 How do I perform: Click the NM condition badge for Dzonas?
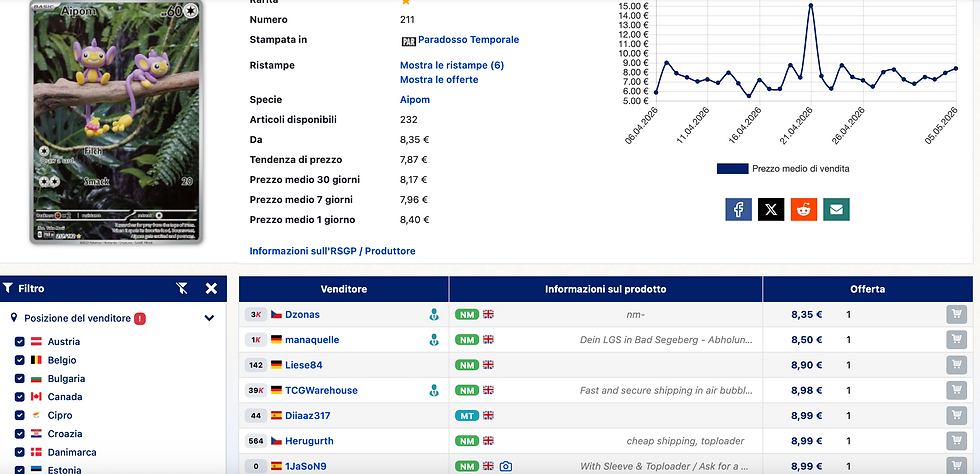[467, 315]
